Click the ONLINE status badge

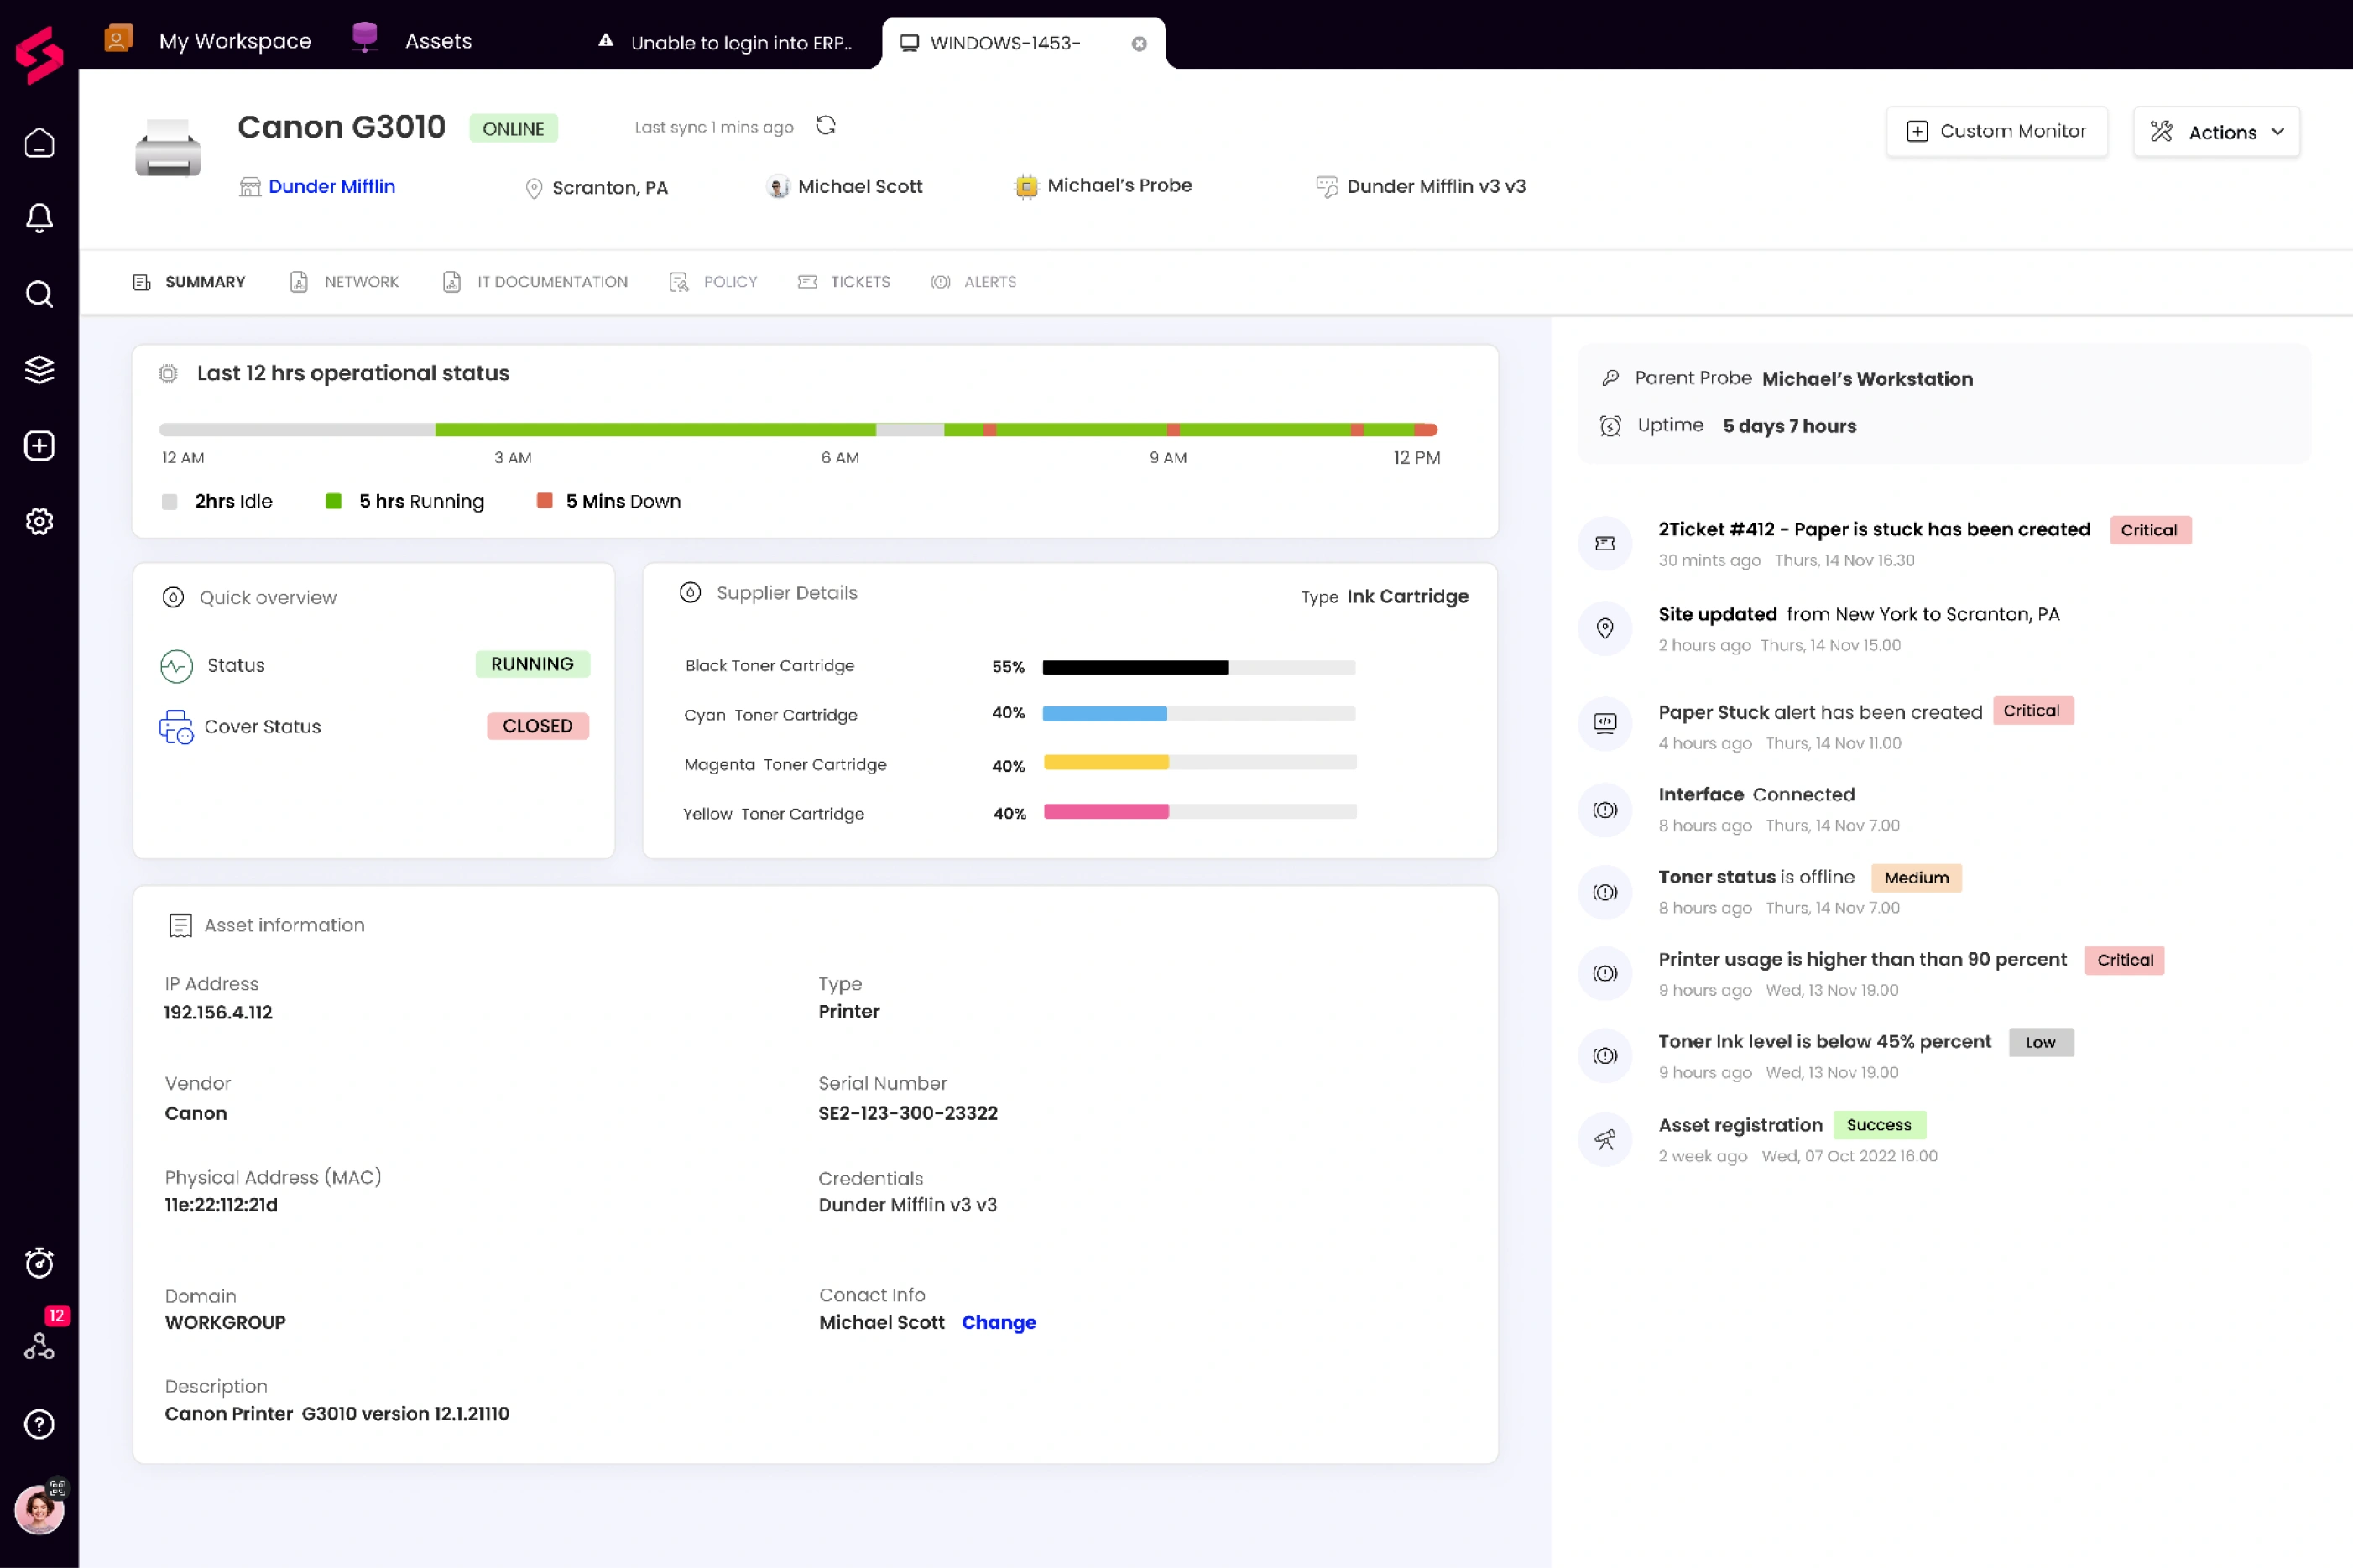pos(513,128)
